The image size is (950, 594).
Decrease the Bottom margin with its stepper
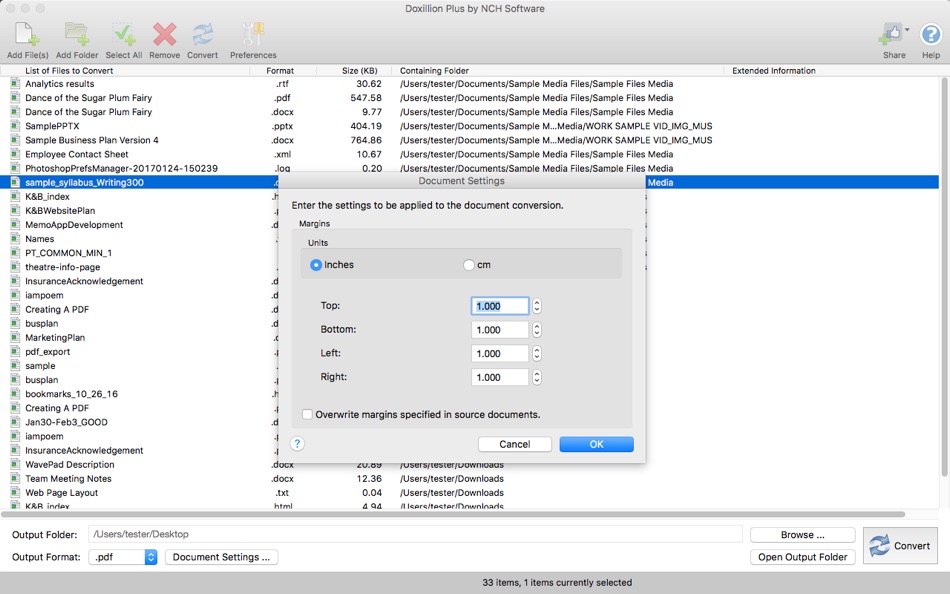pyautogui.click(x=536, y=333)
